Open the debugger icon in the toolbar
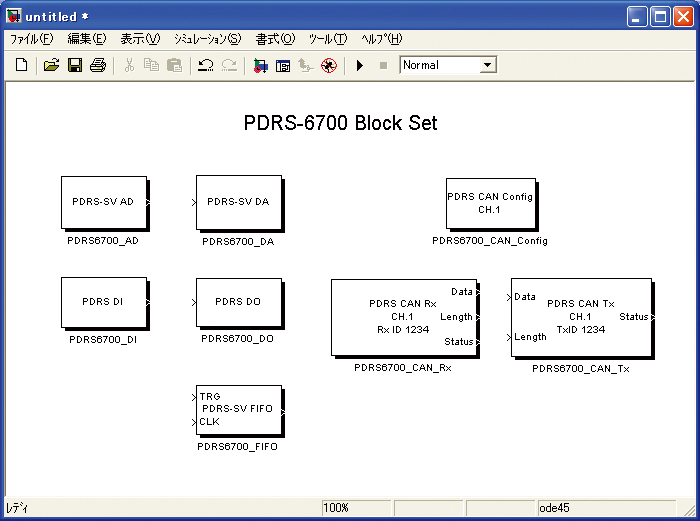Viewport: 700px width, 521px height. coord(329,66)
